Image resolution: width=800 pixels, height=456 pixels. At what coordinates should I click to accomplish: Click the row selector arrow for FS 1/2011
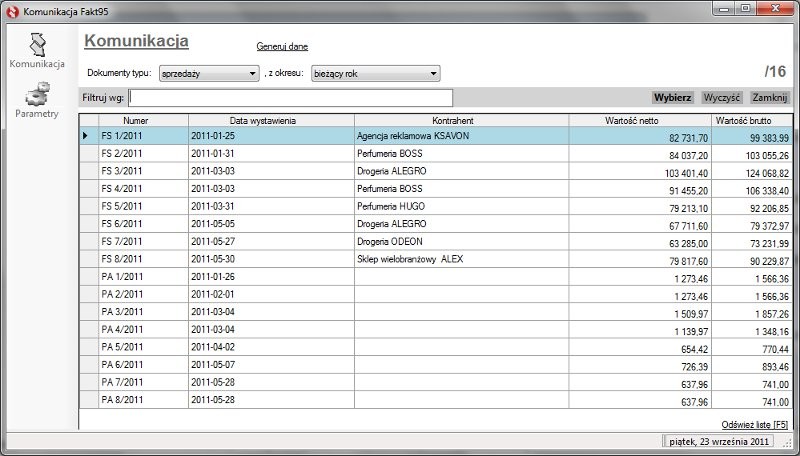(x=85, y=136)
